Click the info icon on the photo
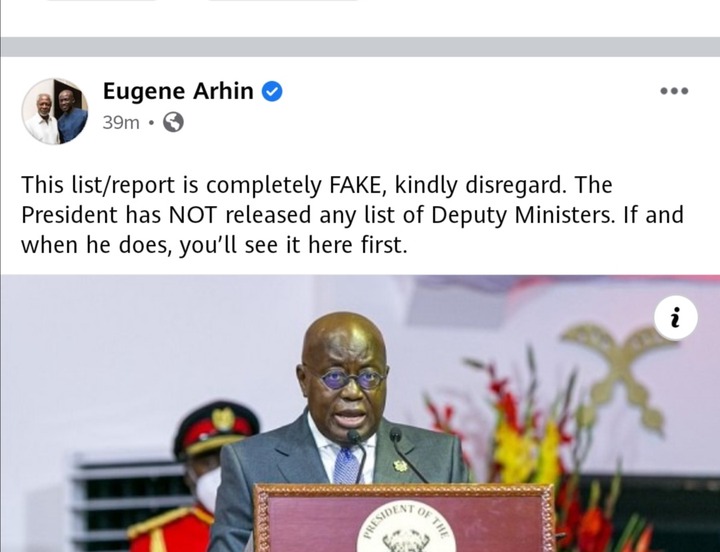This screenshot has height=552, width=720. point(675,318)
